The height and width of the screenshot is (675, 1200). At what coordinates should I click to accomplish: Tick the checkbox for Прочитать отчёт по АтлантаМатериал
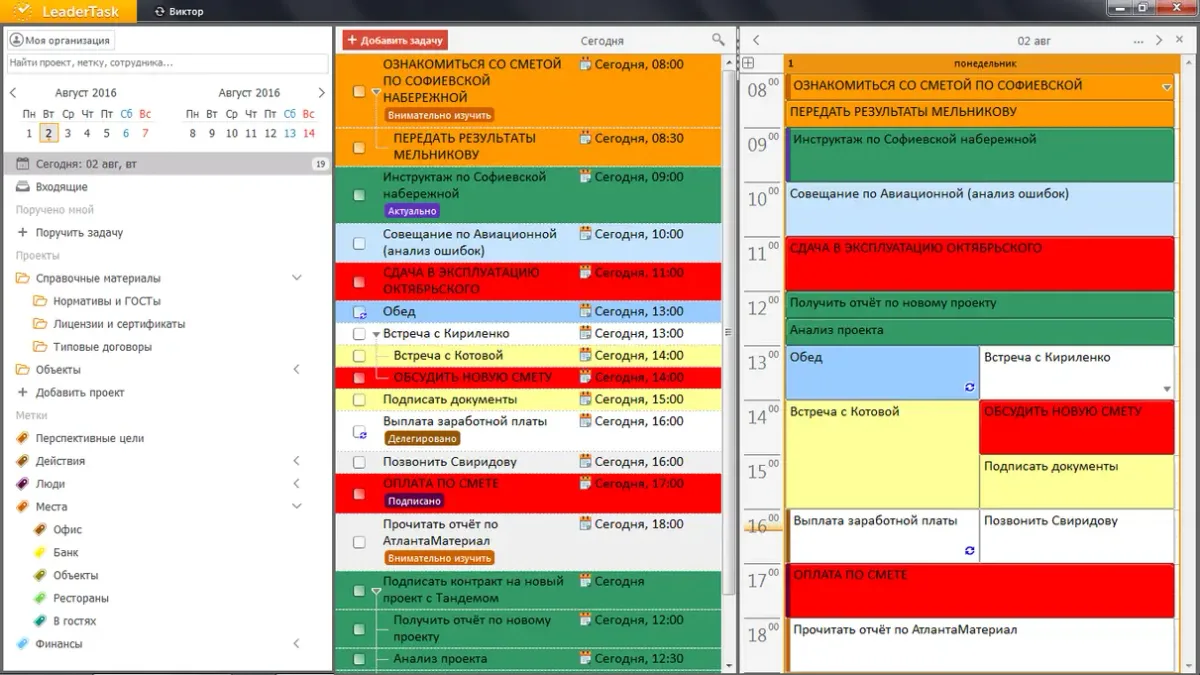coord(359,542)
